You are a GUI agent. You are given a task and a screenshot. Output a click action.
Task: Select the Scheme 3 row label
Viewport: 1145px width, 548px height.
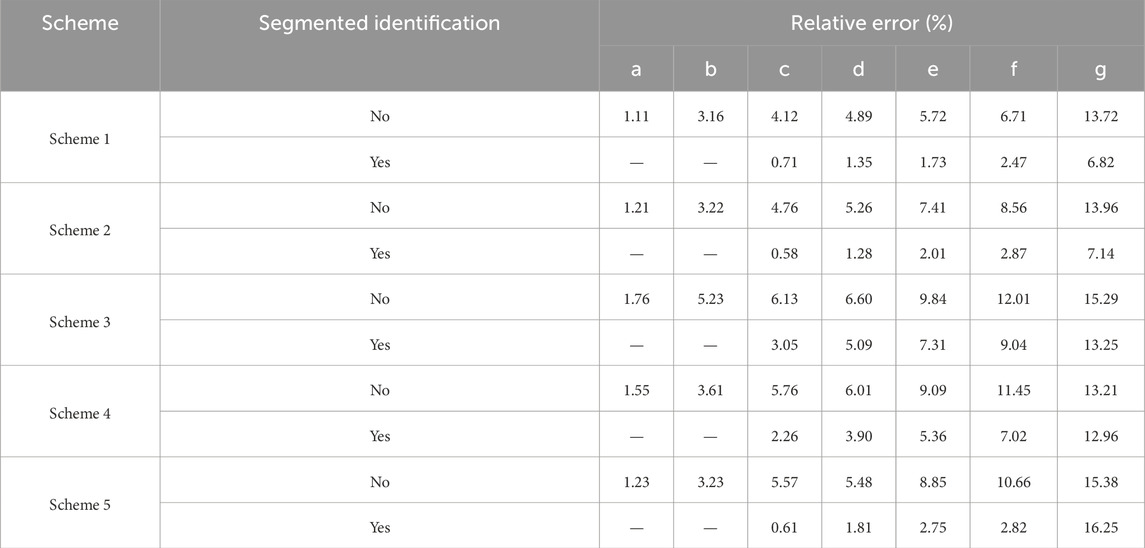pyautogui.click(x=80, y=322)
